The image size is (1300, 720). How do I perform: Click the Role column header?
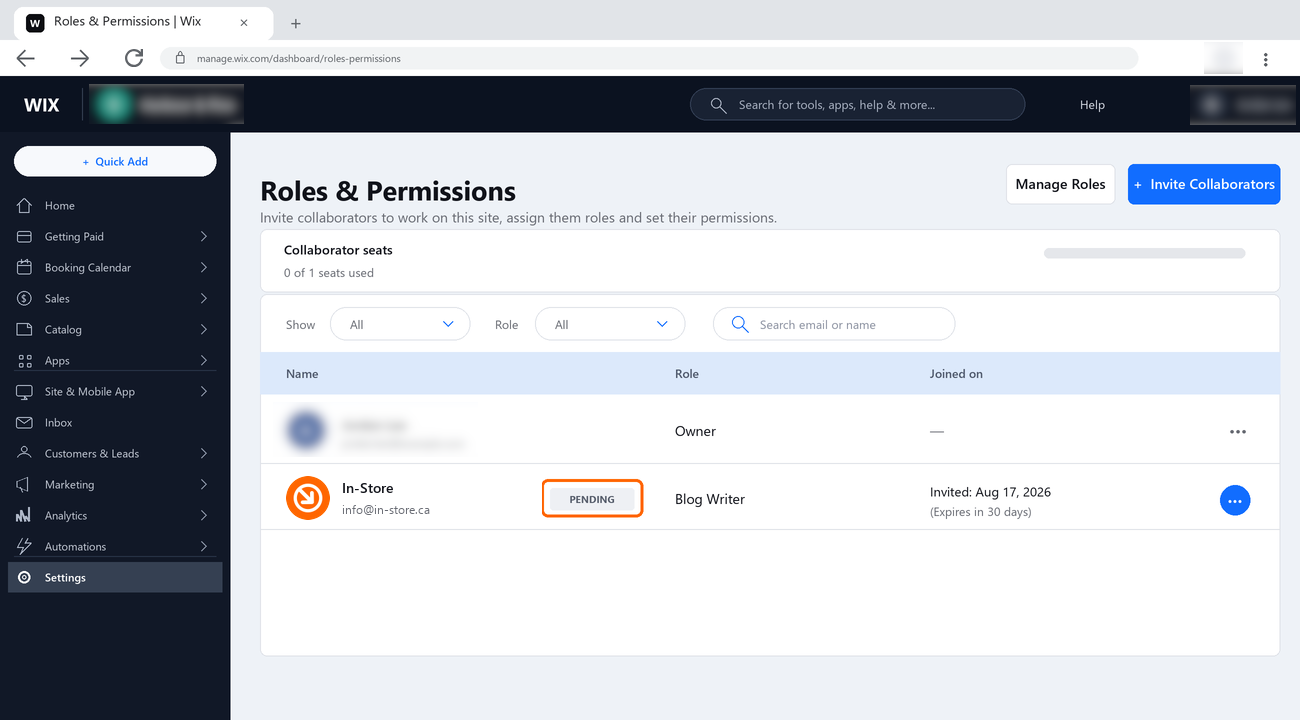click(x=687, y=374)
